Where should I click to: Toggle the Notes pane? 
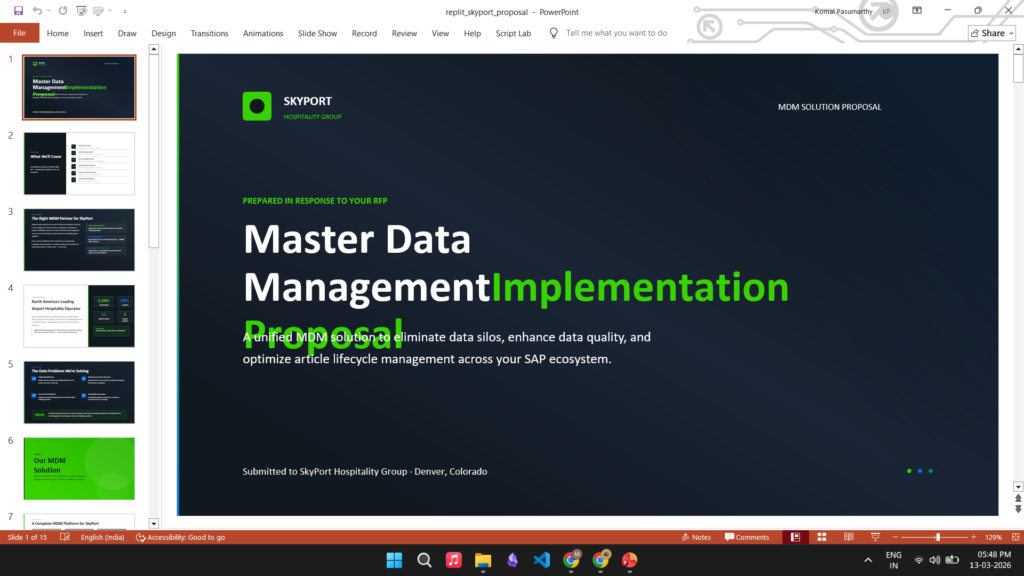coord(695,537)
